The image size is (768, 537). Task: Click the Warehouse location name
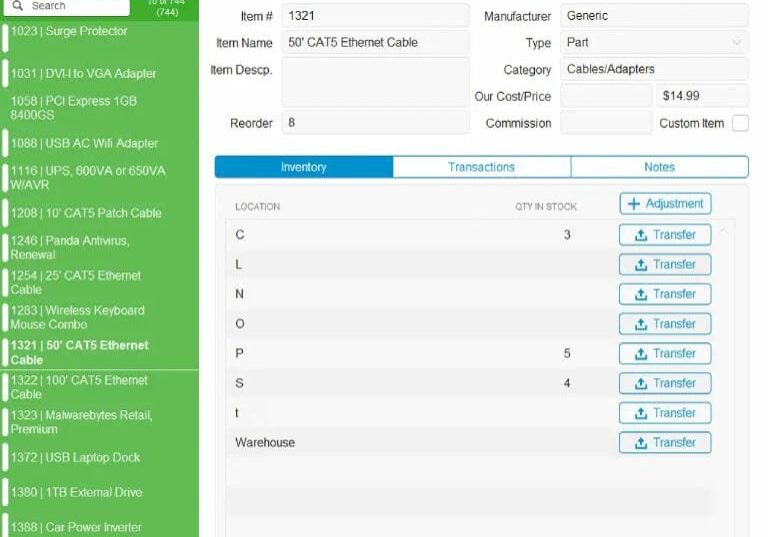(x=265, y=442)
